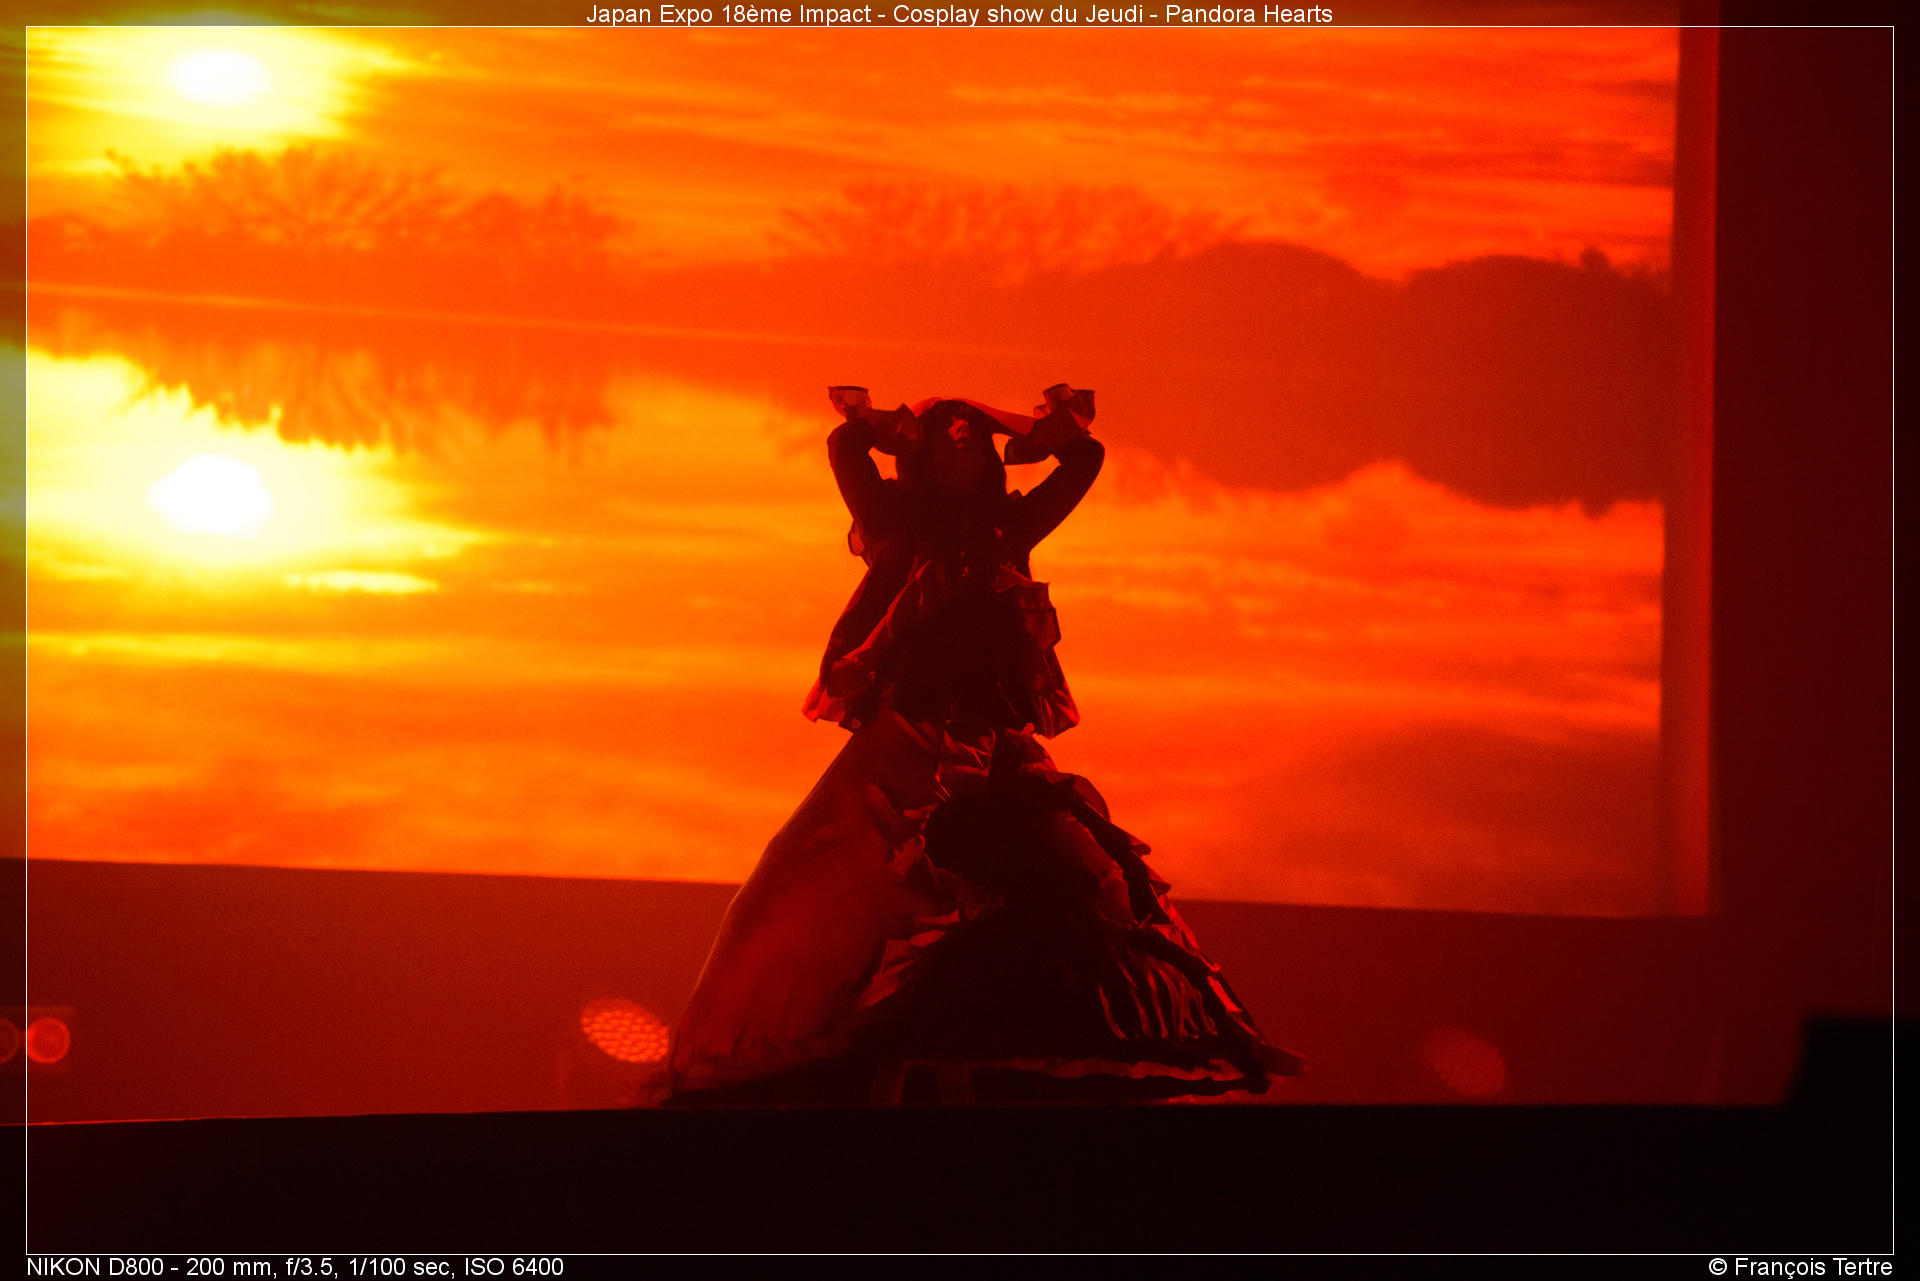Click the title 'Japan Expo 18ème Impact - Cosplay show du Jeudi - Pandora Hearts'
This screenshot has height=1281, width=1920.
[959, 14]
